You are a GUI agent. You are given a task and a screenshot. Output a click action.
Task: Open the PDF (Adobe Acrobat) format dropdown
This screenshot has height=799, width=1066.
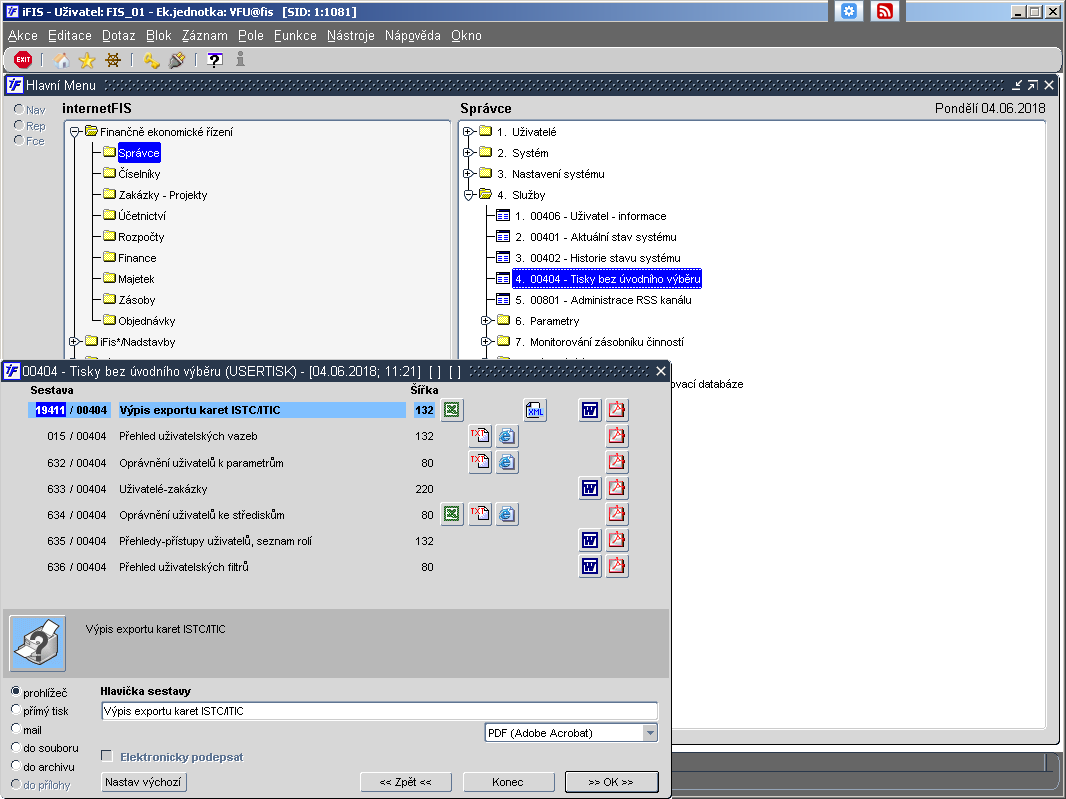650,733
